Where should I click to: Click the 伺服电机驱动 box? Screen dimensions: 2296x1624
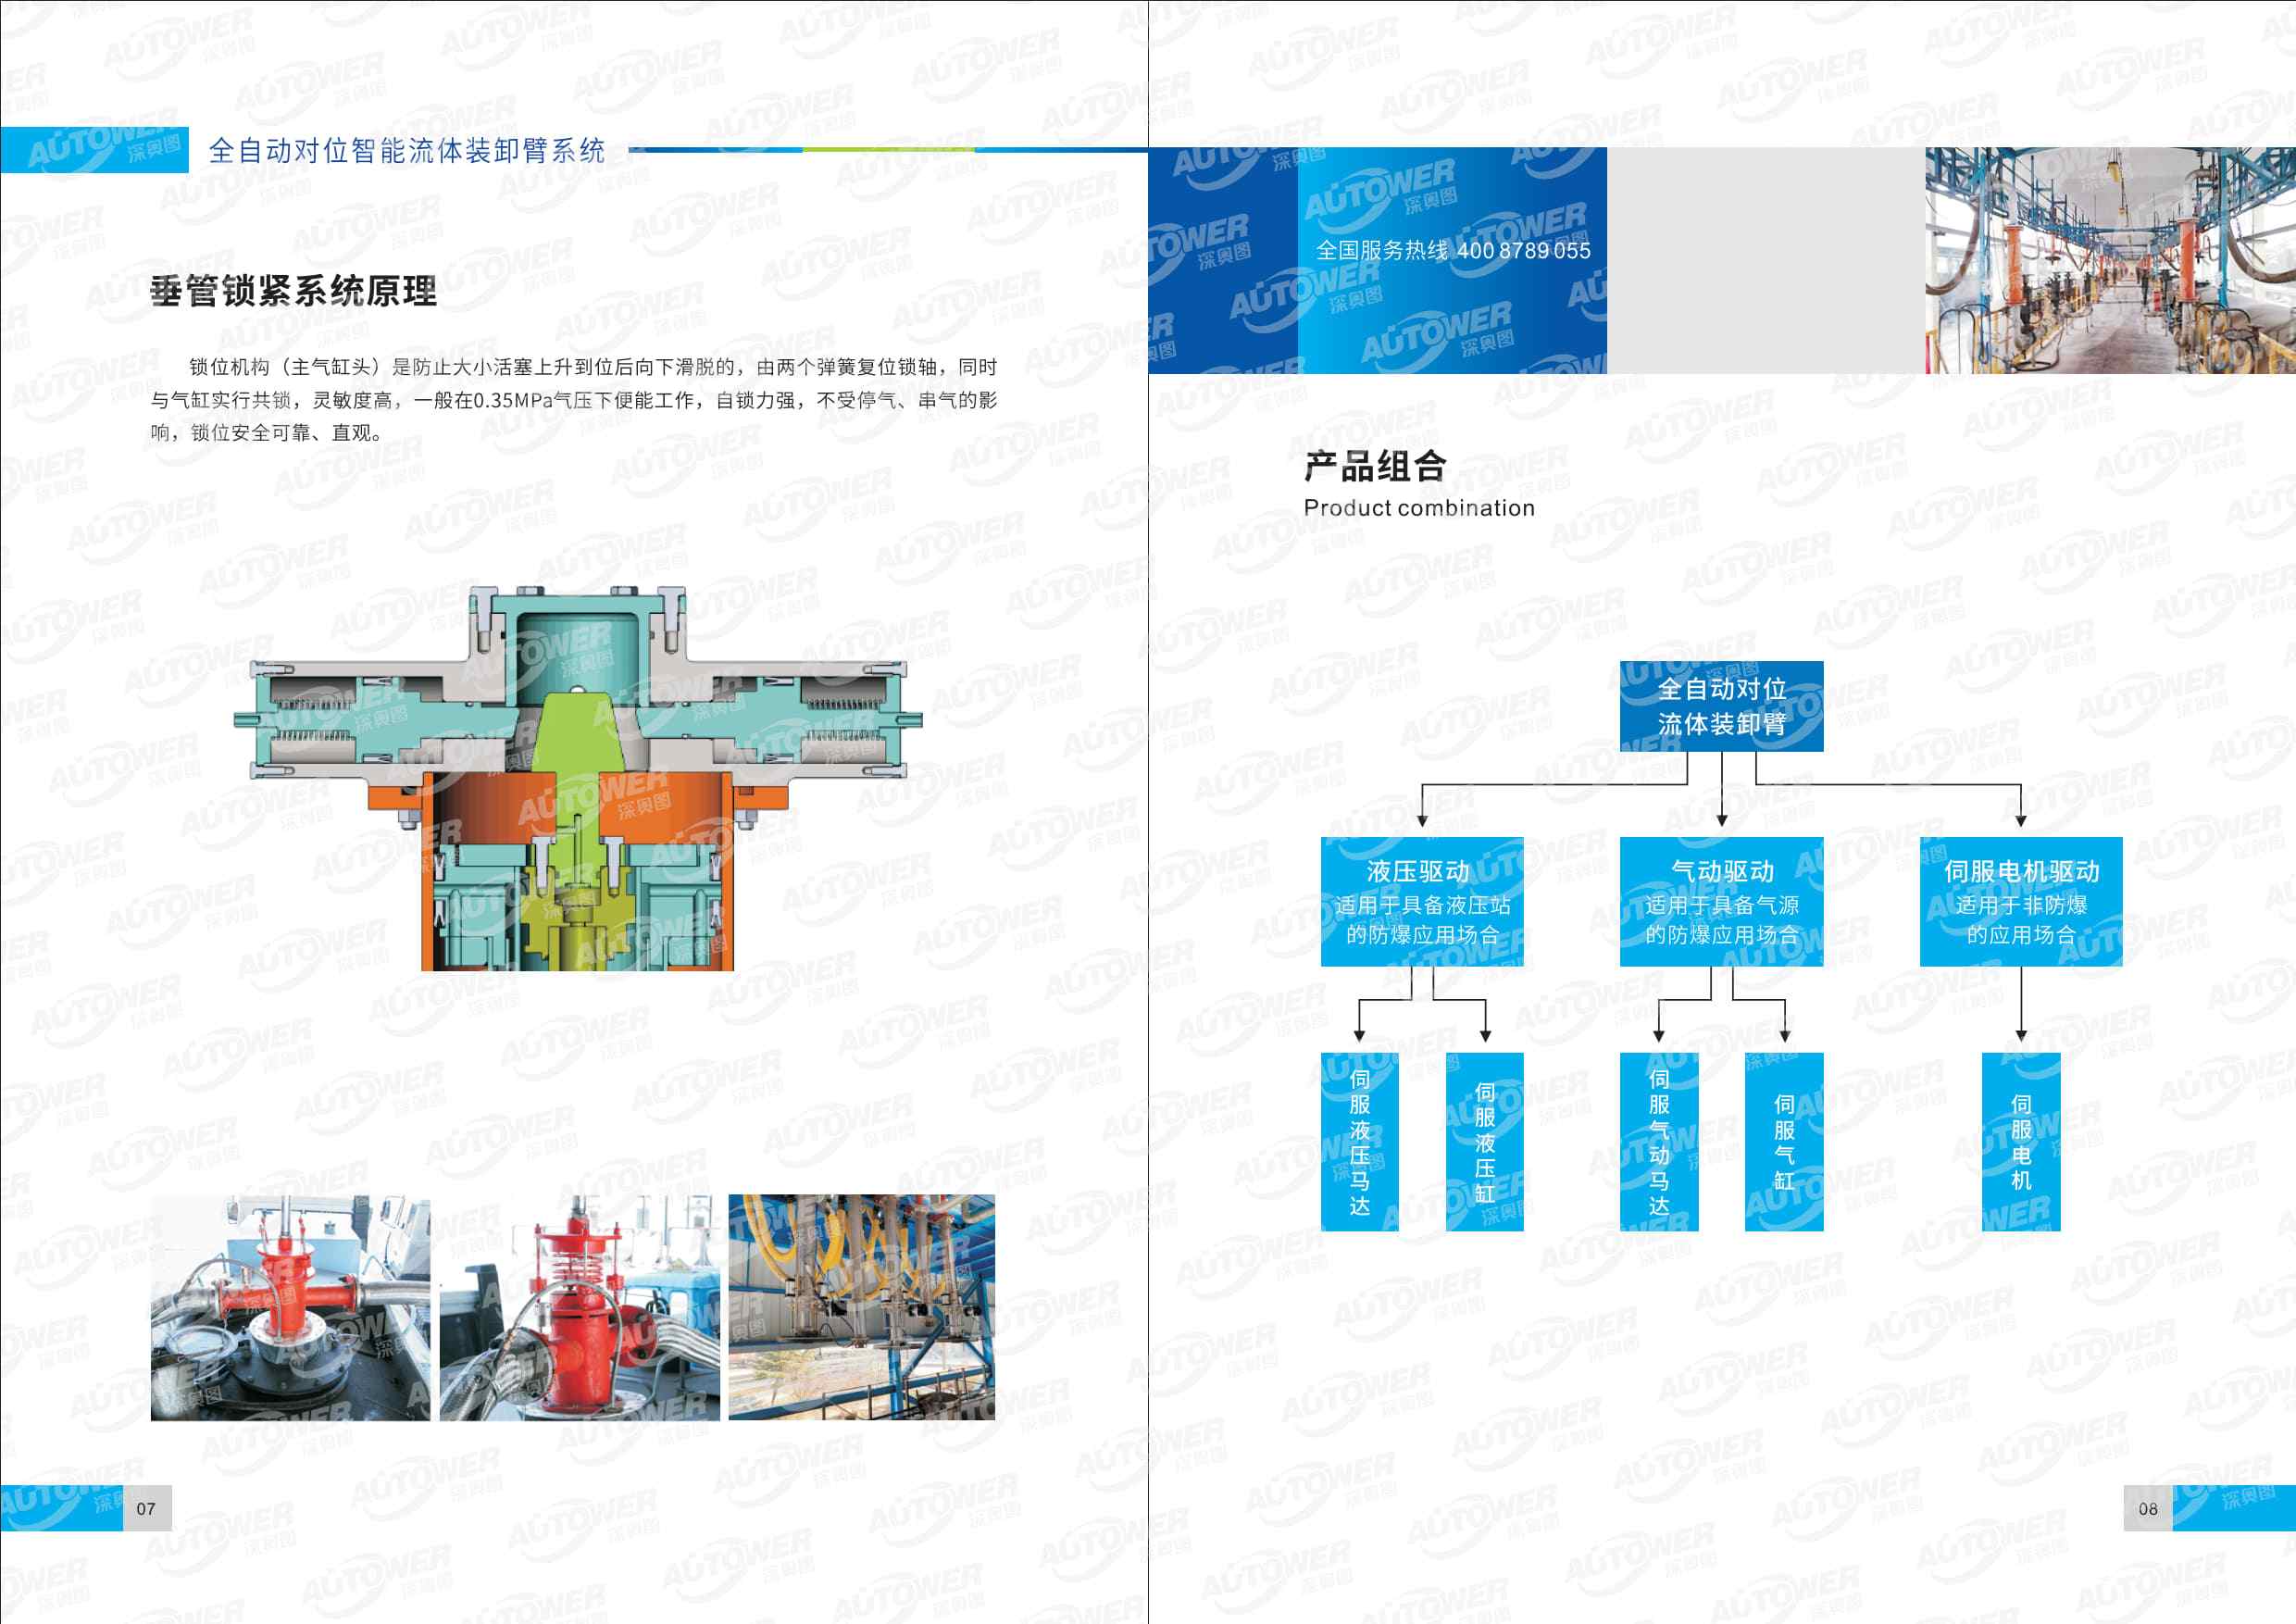click(x=2021, y=901)
